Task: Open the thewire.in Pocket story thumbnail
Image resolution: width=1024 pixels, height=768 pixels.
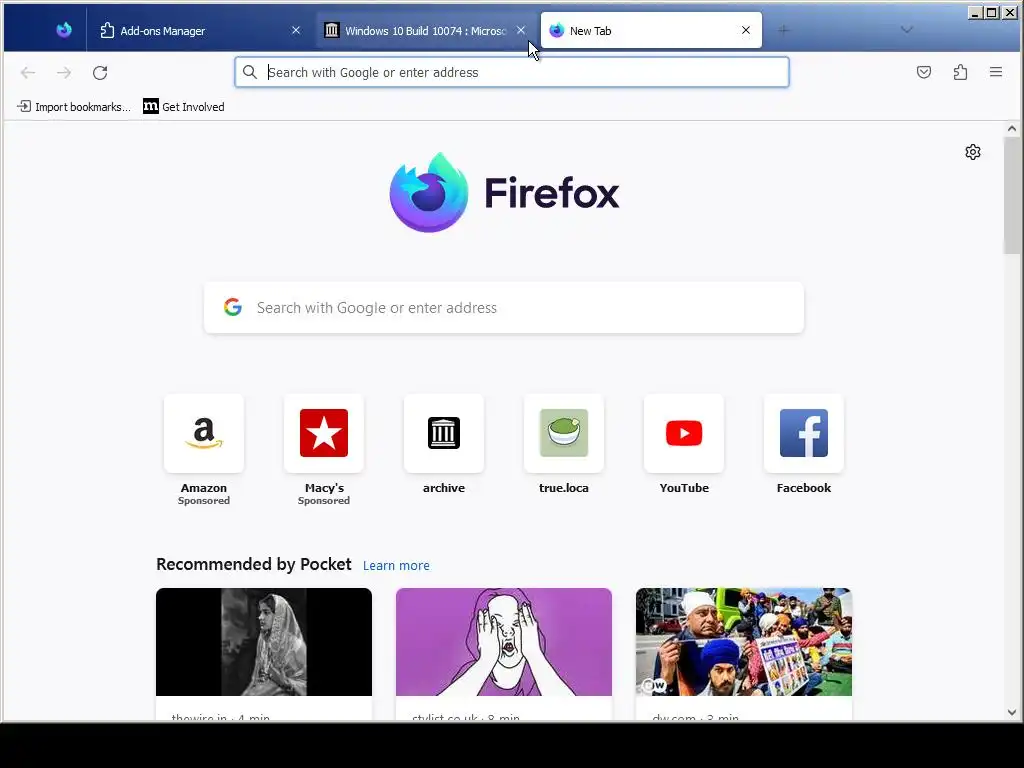Action: (264, 642)
